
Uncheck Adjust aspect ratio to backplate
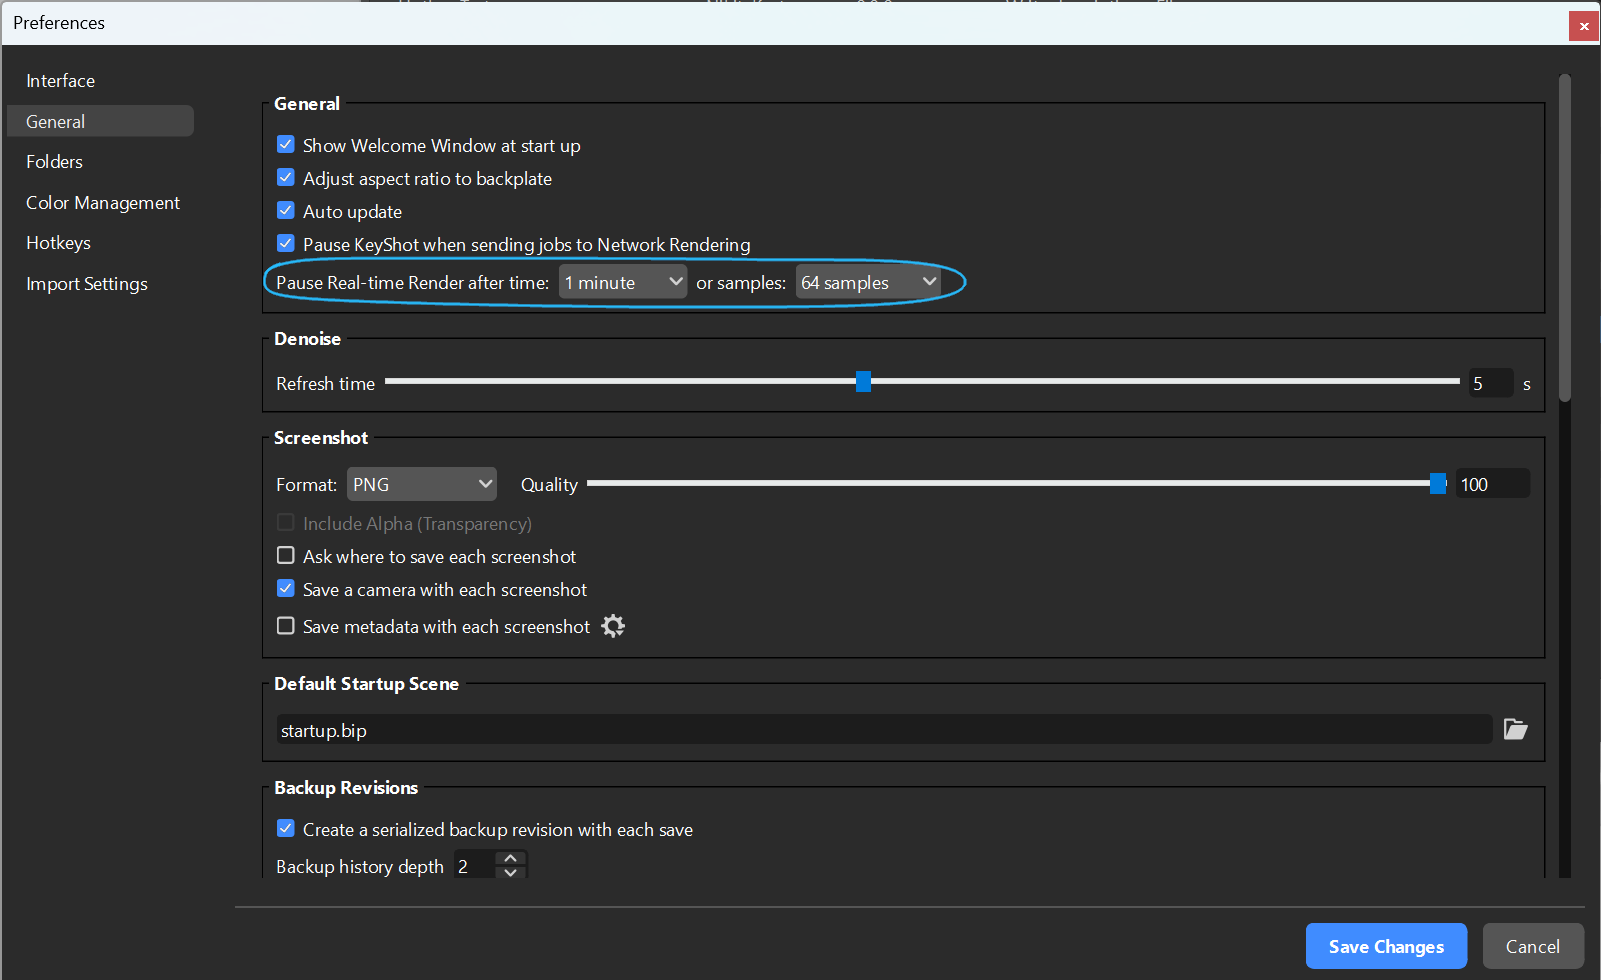point(285,177)
